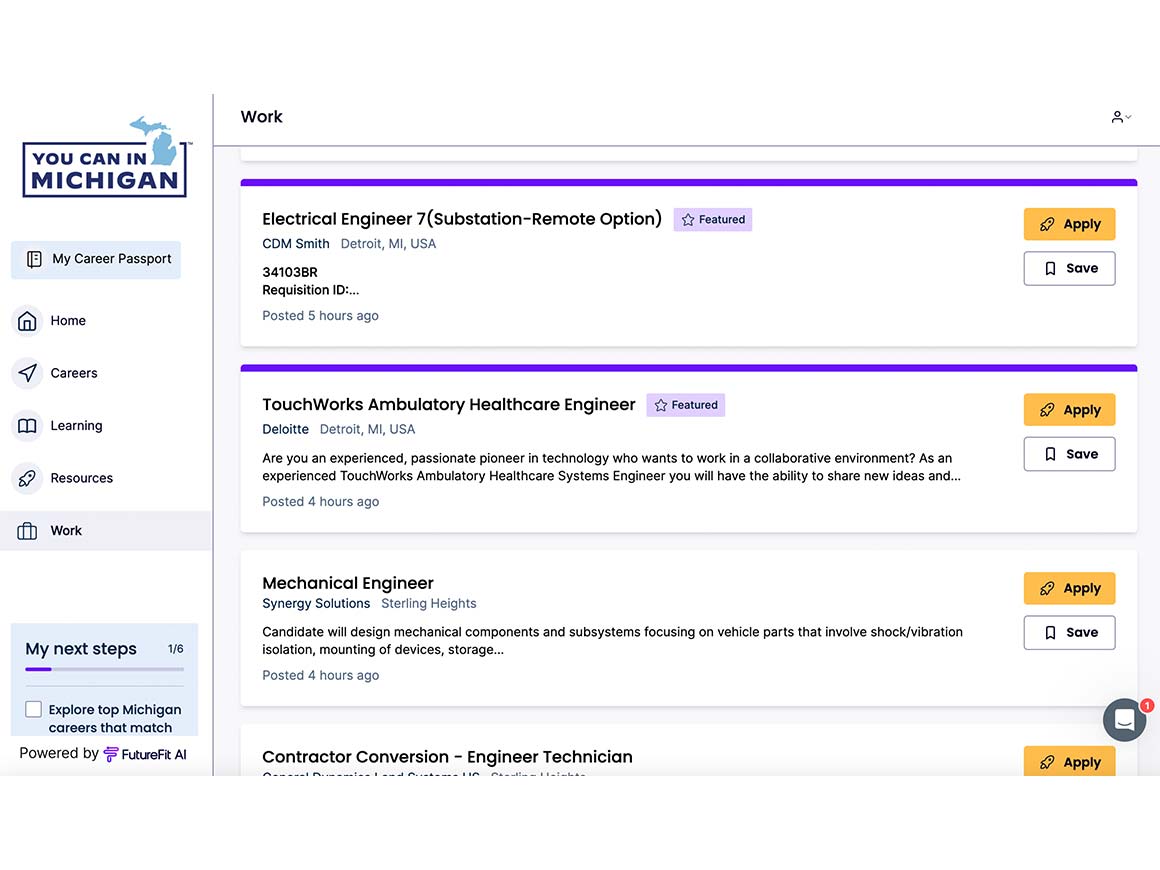Apply to the Electrical Engineer 7 position

click(1069, 224)
